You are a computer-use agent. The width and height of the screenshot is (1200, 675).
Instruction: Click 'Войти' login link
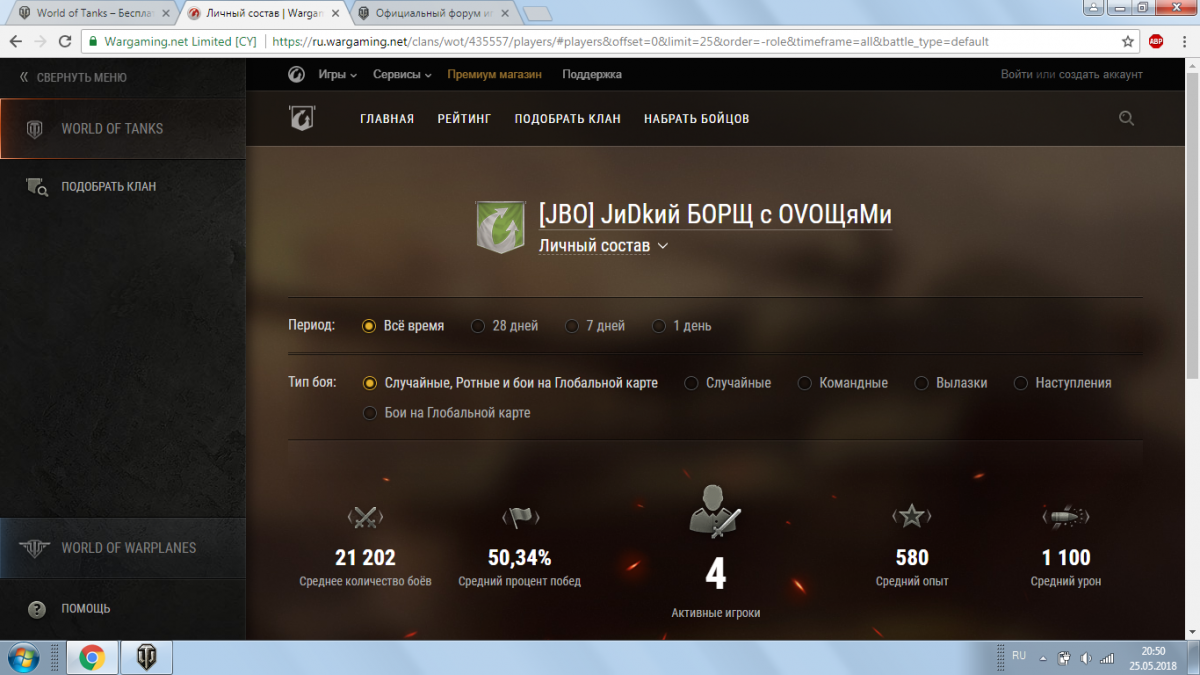[x=1016, y=75]
